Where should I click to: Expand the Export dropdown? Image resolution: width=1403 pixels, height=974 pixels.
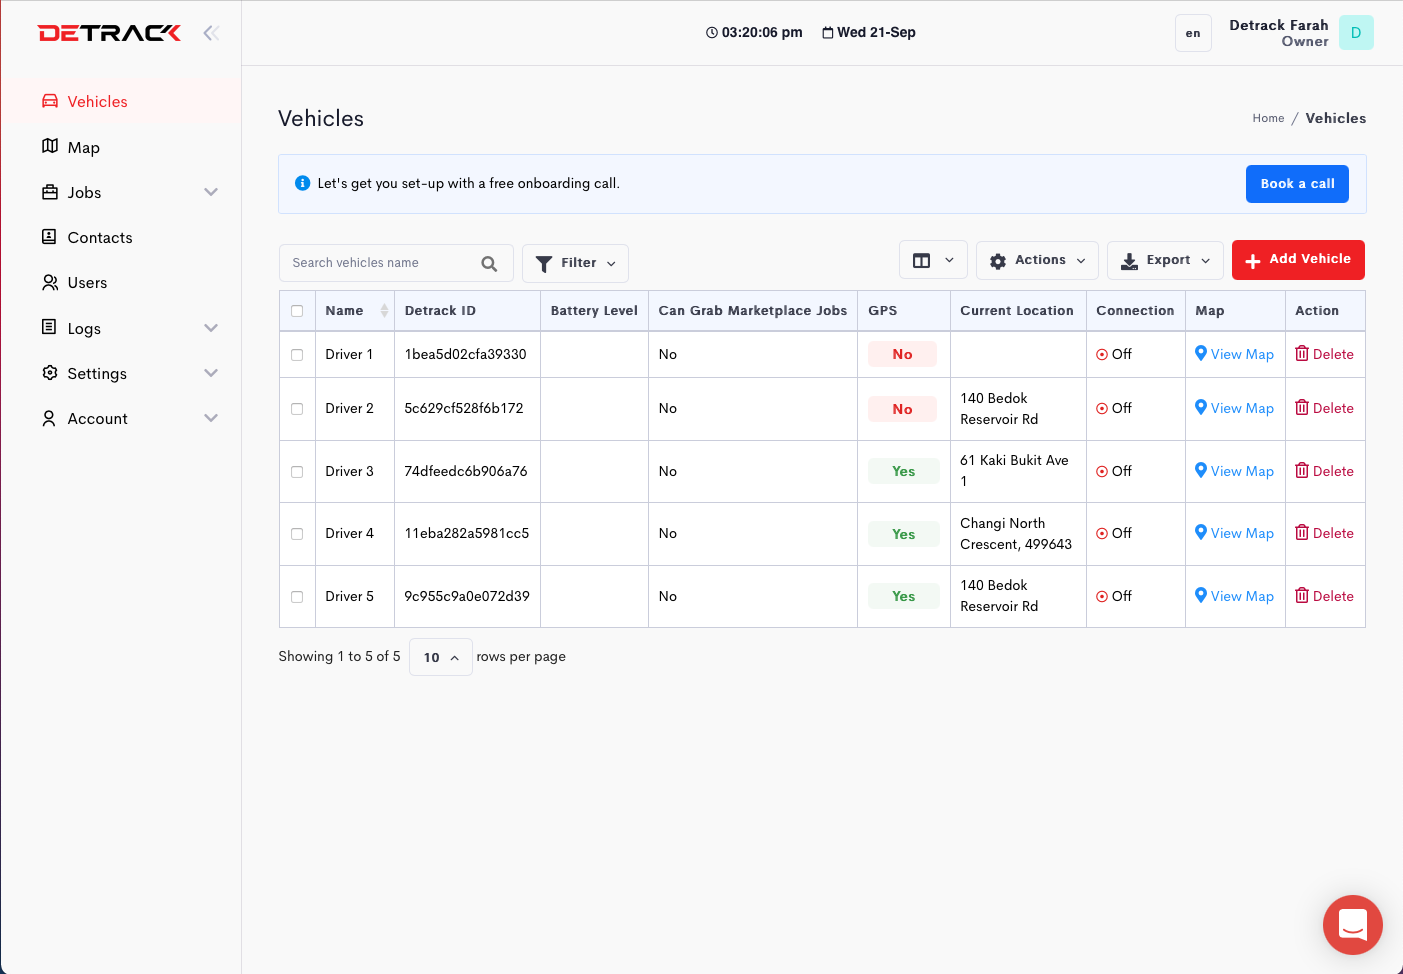click(1165, 260)
